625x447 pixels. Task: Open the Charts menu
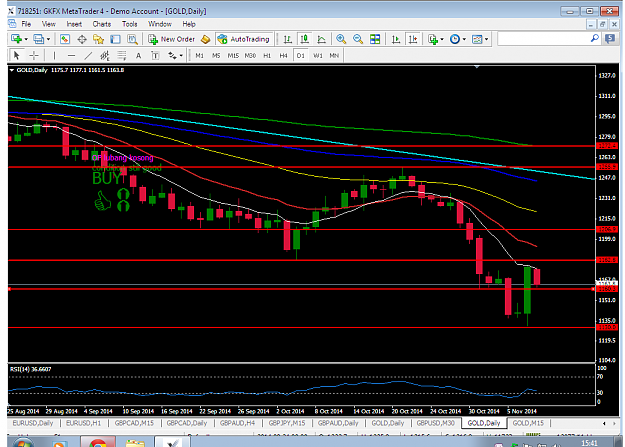click(102, 24)
